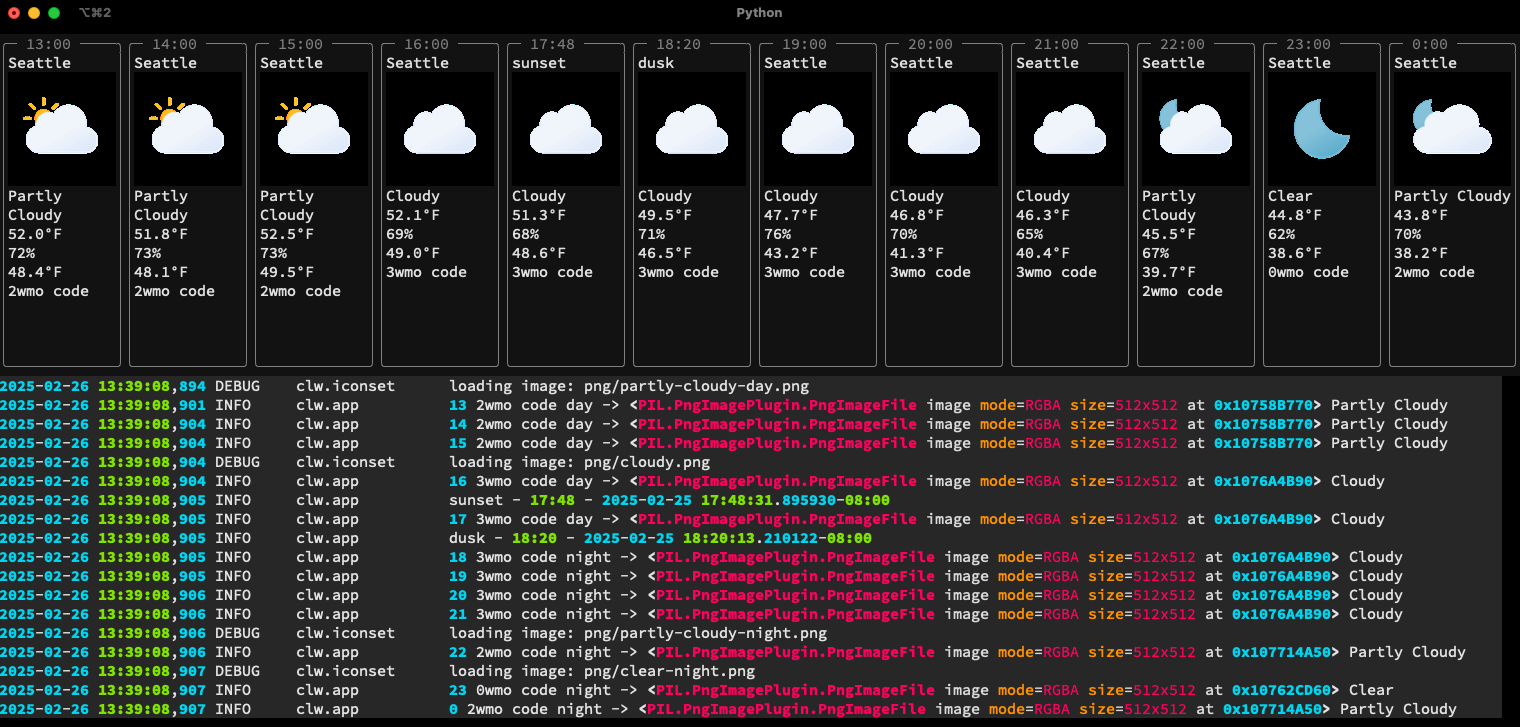1520x727 pixels.
Task: Click the hex address 0x10762CD60
Action: tap(1282, 690)
